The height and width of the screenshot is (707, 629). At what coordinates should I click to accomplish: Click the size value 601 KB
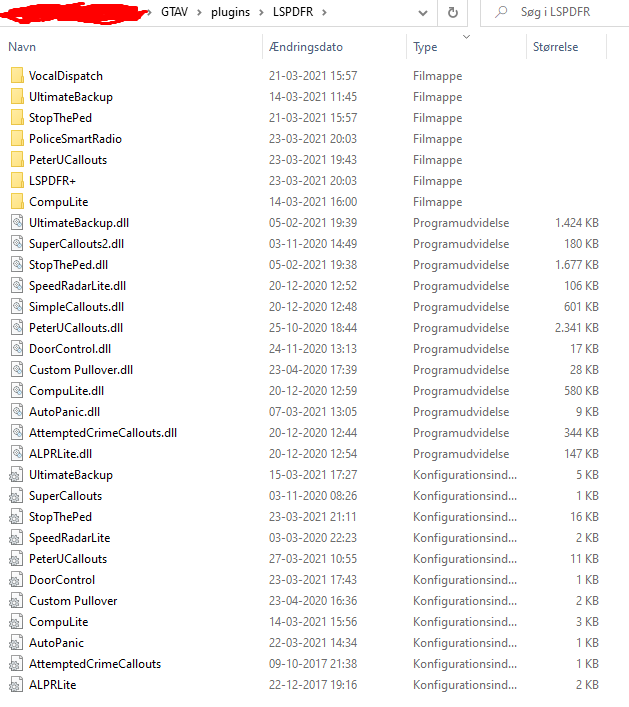pyautogui.click(x=581, y=307)
